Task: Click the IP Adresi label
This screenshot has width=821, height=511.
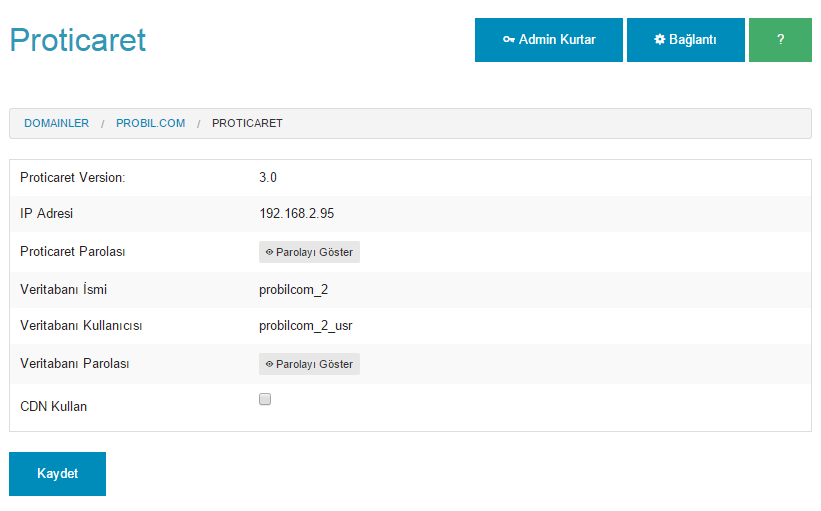Action: tap(47, 213)
